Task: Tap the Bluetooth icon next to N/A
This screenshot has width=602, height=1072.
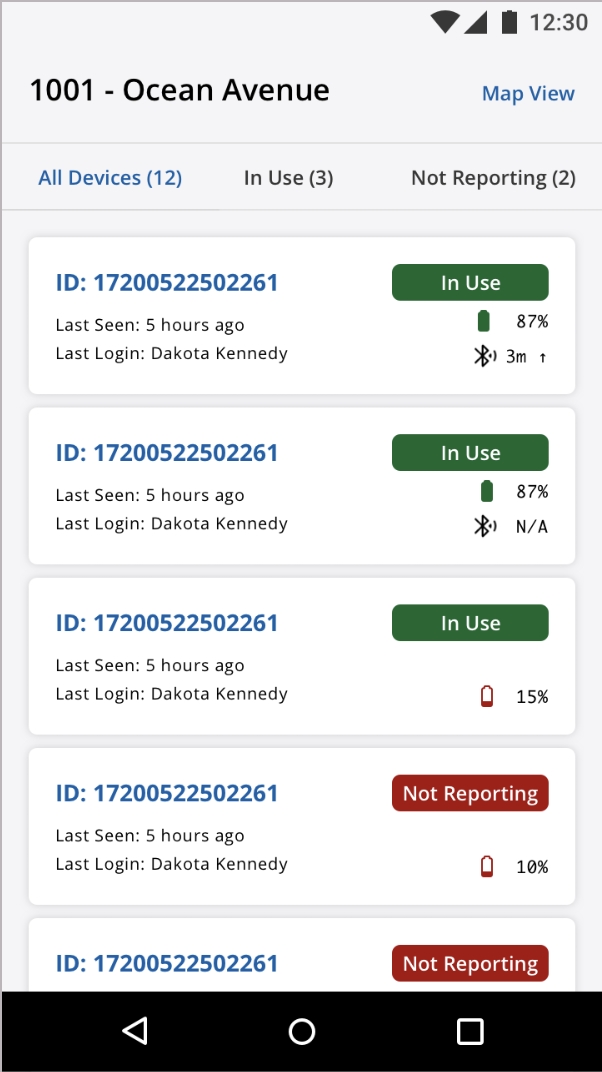Action: pos(484,526)
